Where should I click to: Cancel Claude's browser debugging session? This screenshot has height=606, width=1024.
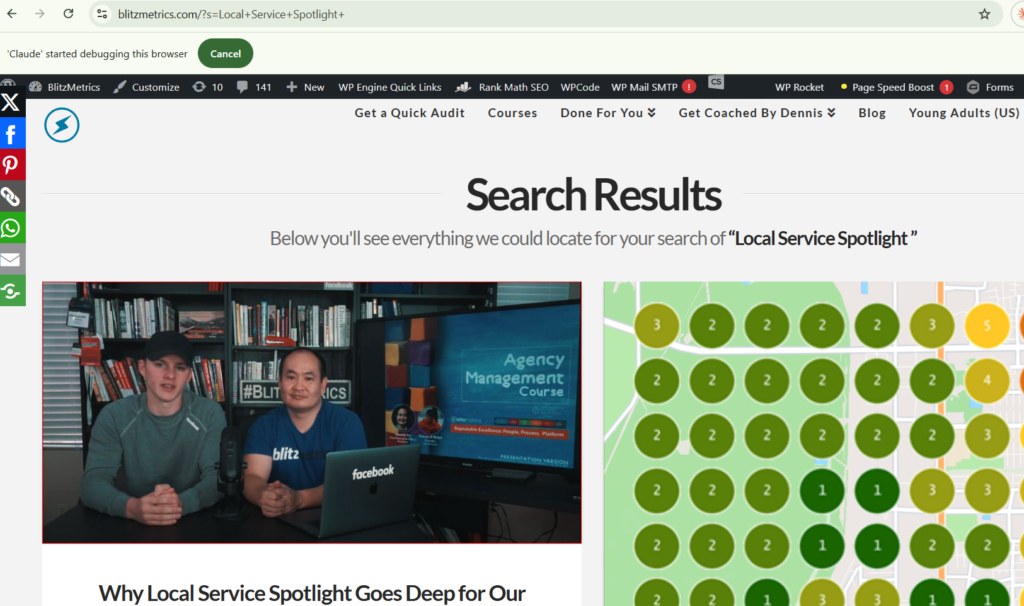[x=225, y=53]
